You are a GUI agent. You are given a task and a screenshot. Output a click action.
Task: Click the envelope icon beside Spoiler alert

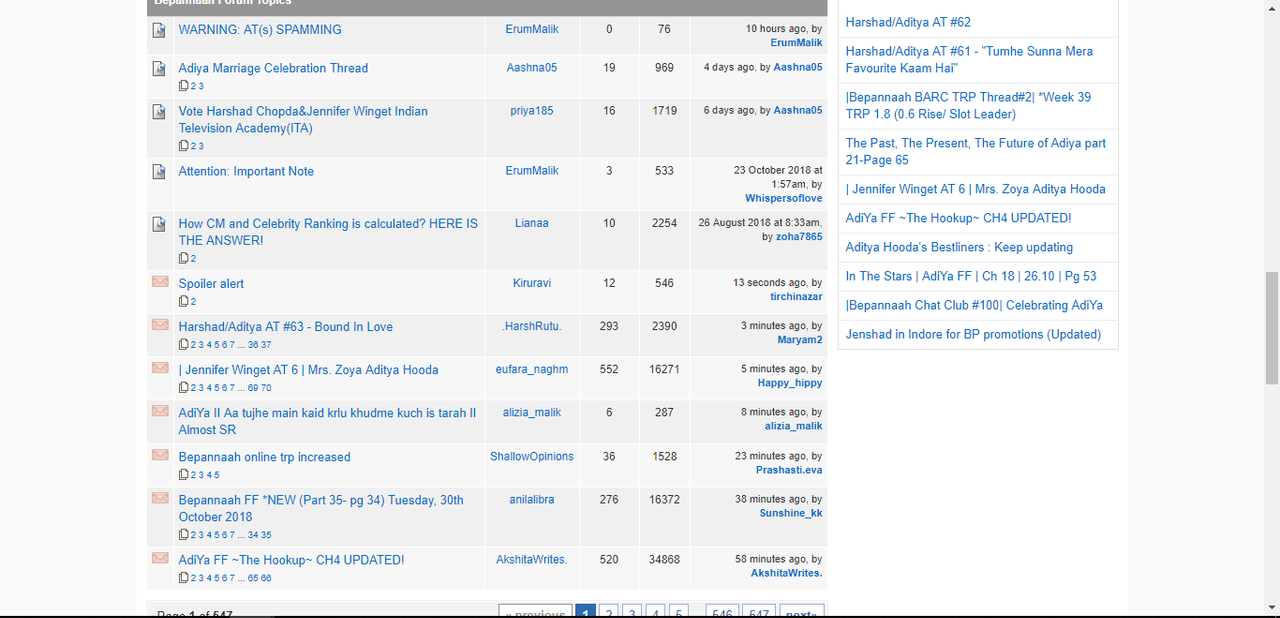point(160,282)
